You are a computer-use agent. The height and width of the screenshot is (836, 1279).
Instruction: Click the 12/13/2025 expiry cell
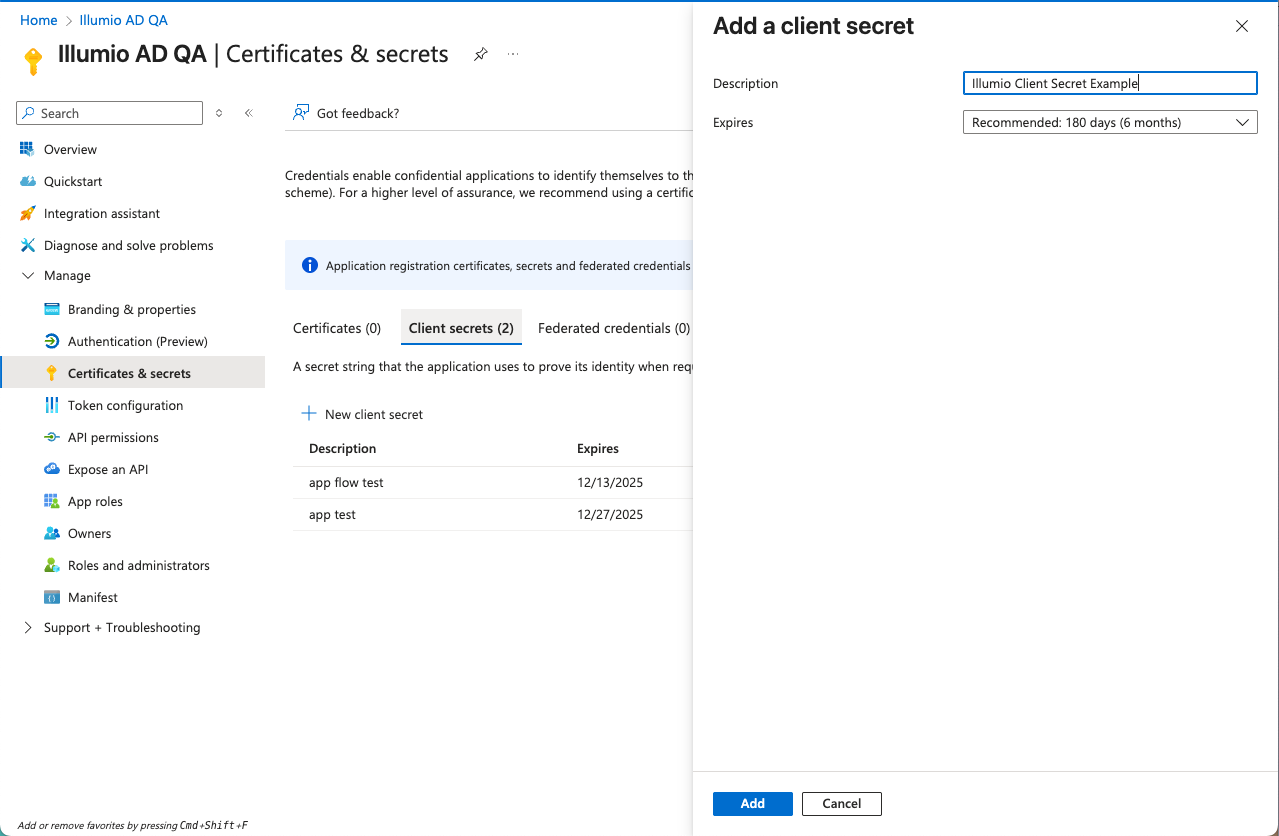[x=610, y=482]
